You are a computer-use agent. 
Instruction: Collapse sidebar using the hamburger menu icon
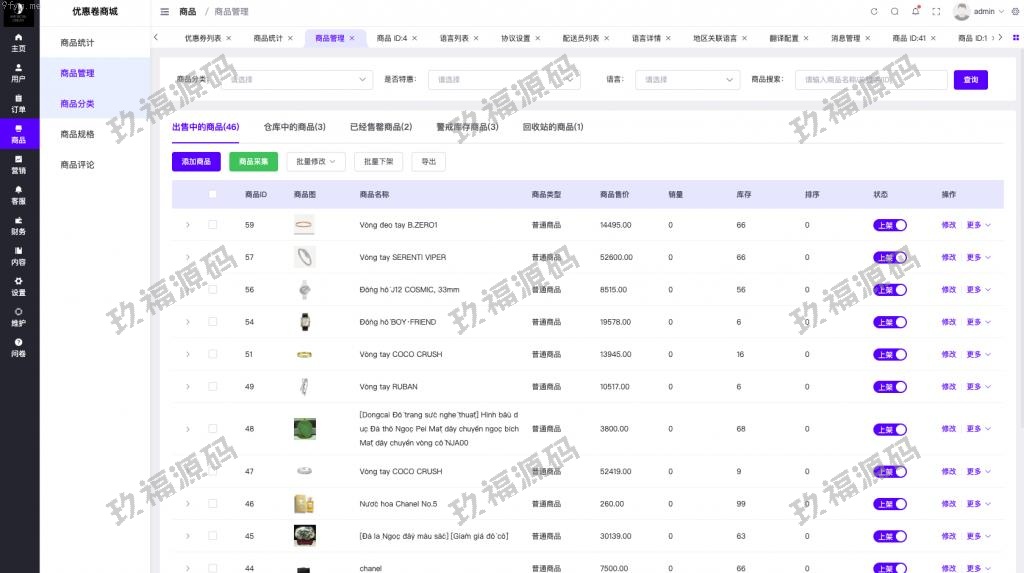pos(165,12)
